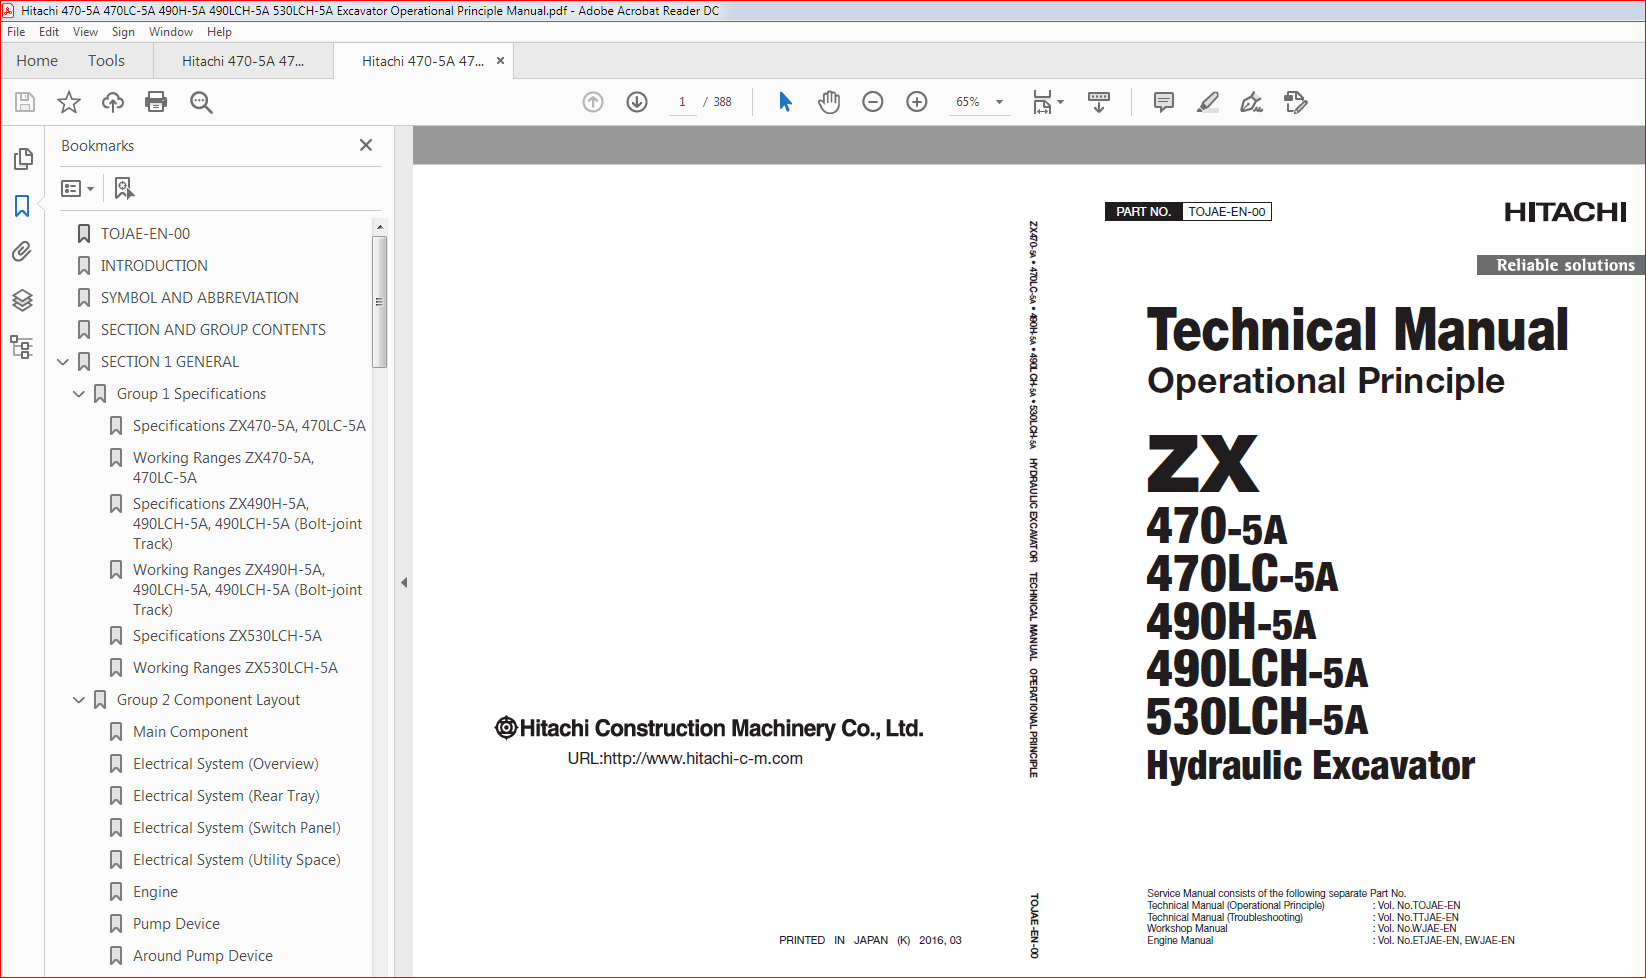1646x978 pixels.
Task: Open Working Ranges ZX530LCH-5A bookmark
Action: 235,668
